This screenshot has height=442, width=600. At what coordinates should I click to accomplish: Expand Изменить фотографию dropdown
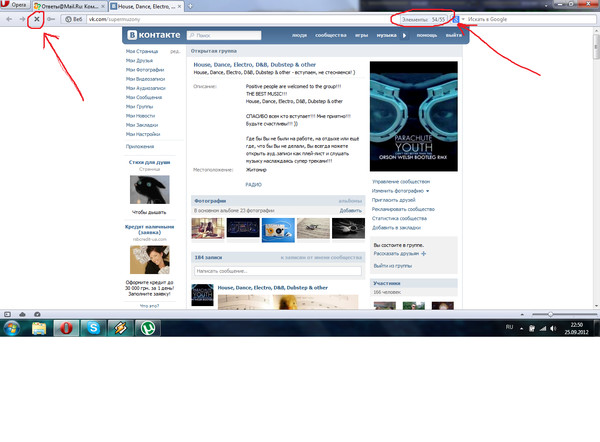pyautogui.click(x=400, y=191)
